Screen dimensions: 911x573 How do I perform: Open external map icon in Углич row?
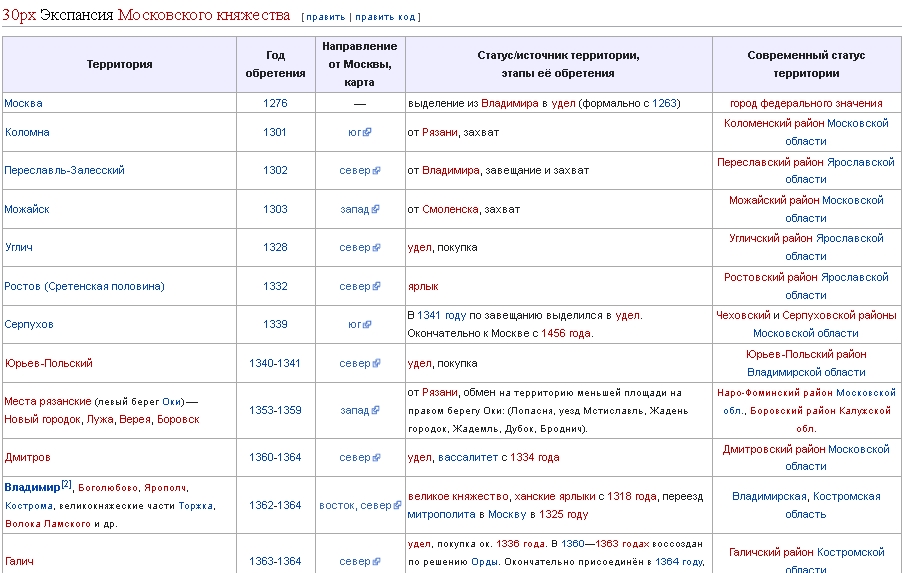click(376, 248)
